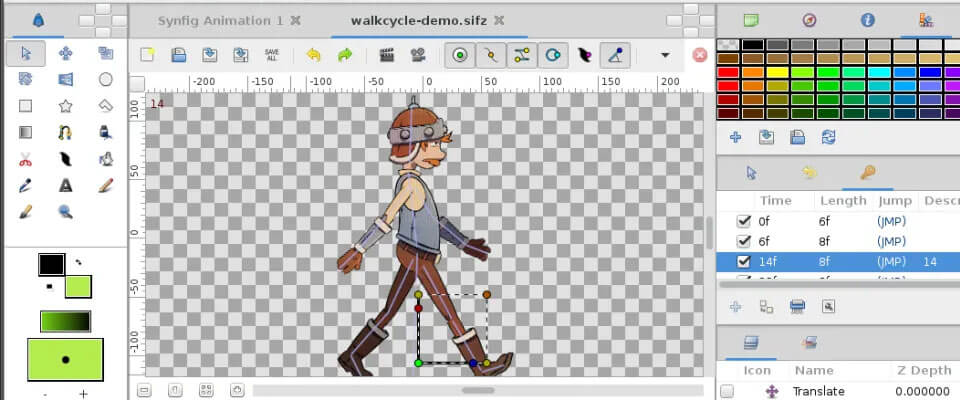Viewport: 960px width, 400px height.
Task: Click the Open file toolbar icon
Action: (x=178, y=55)
